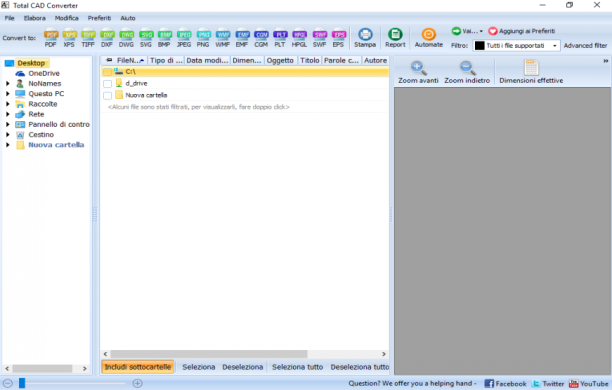This screenshot has width=612, height=390.
Task: Open the Preferiti menu
Action: tap(99, 18)
